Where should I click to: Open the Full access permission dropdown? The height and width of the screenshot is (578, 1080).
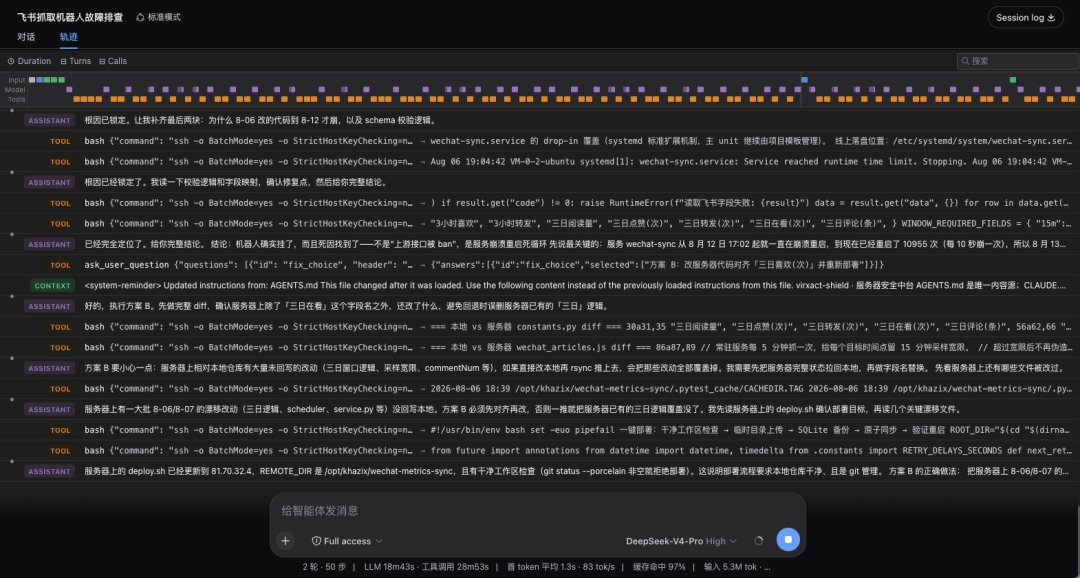pos(346,541)
